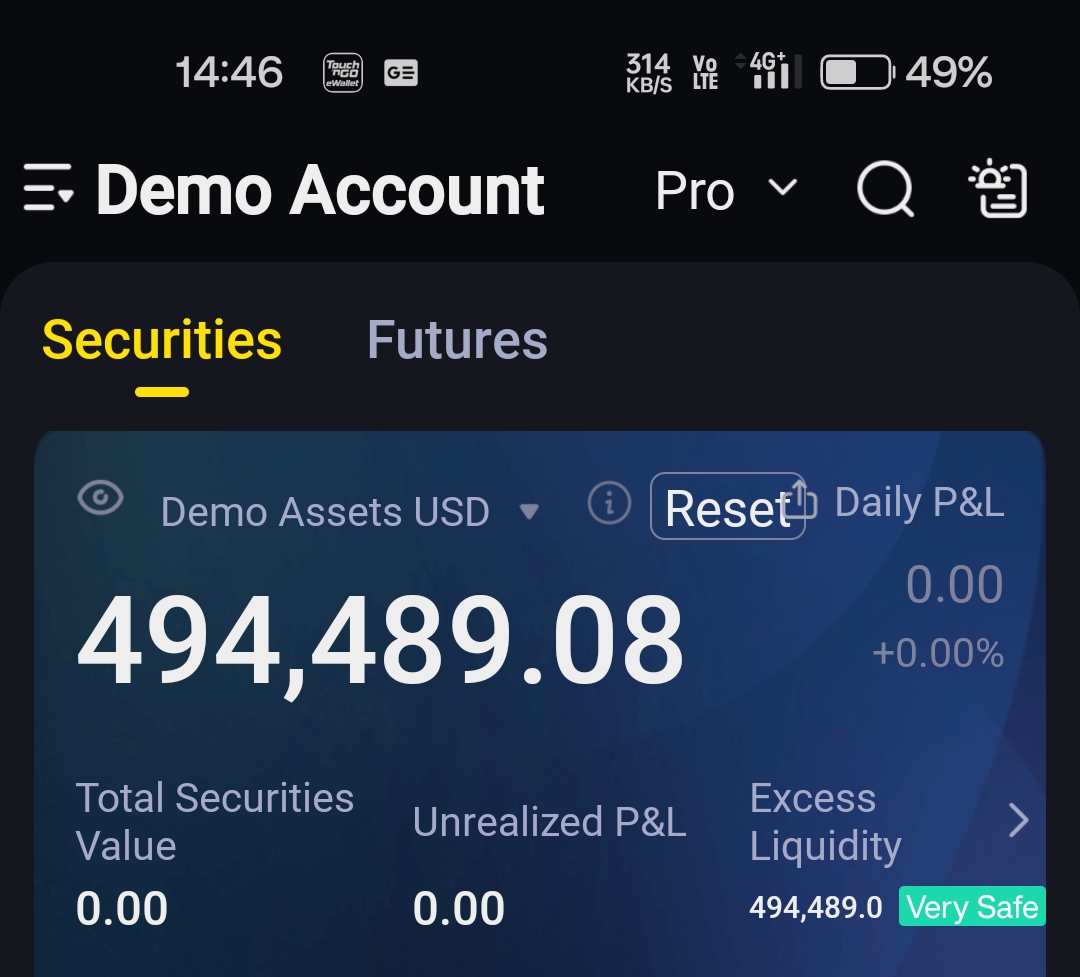Tap the search magnifier icon
The width and height of the screenshot is (1080, 977).
point(885,189)
